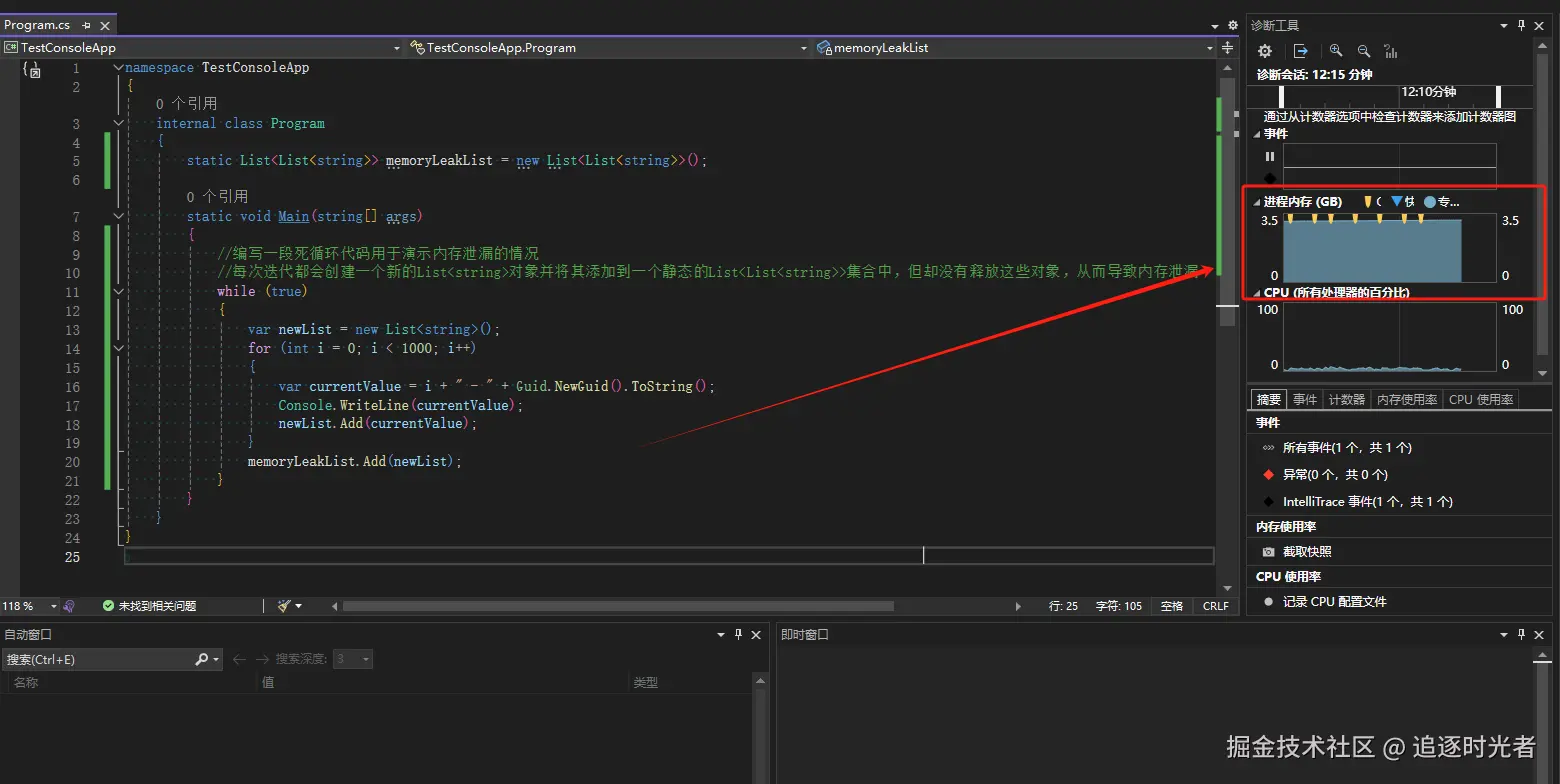Collapse the 事件 graph section

pos(1258,134)
